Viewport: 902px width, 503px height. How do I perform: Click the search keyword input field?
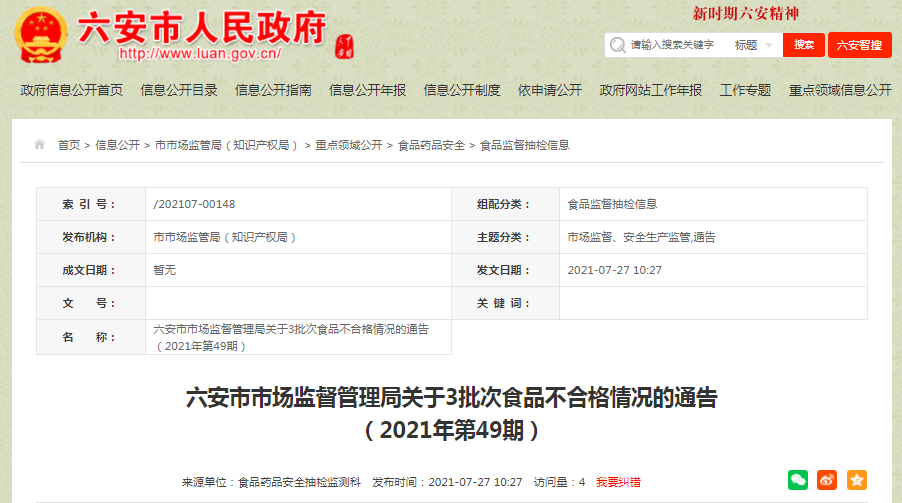tap(672, 45)
